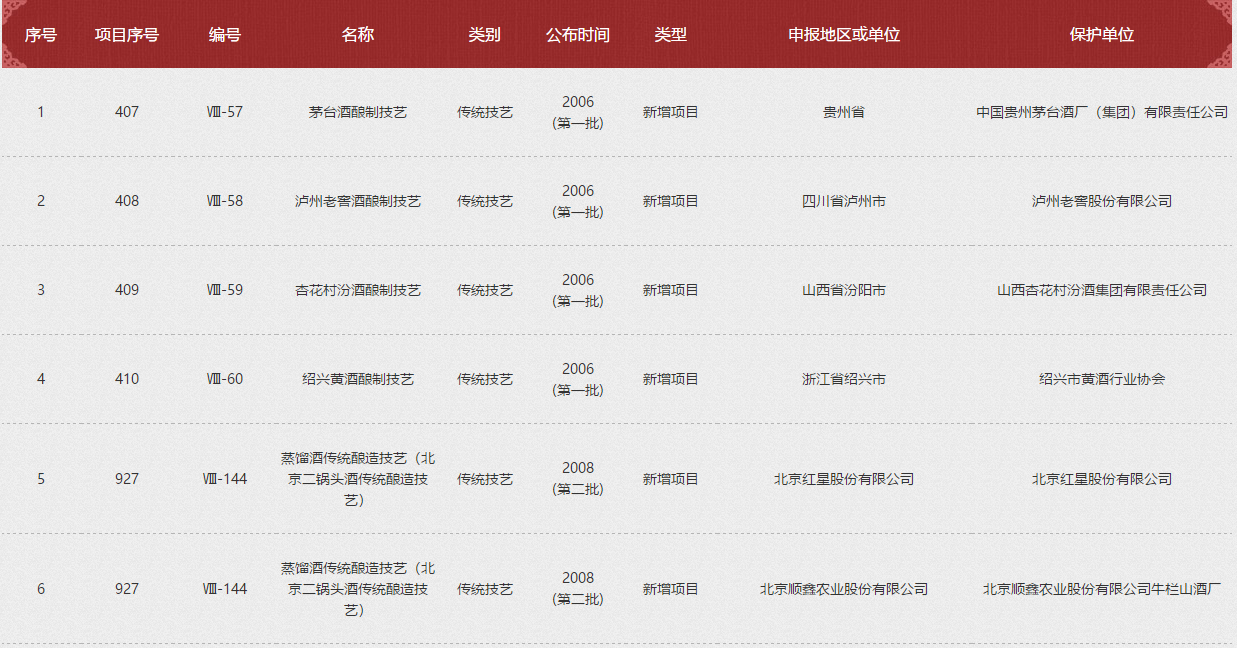Click serial number 6 in the 牛栏山 row

pyautogui.click(x=41, y=589)
